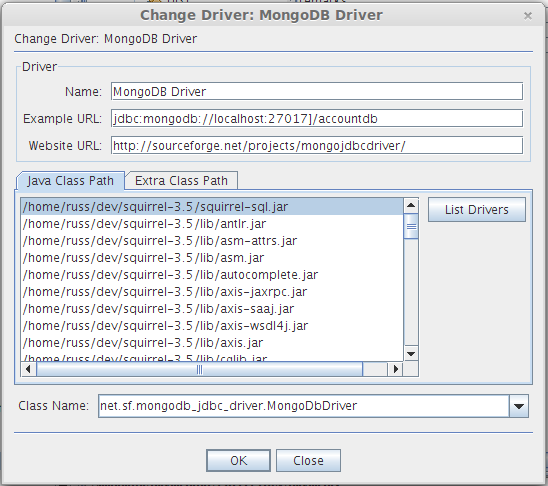Select the lib/axis-jaxrpc.jar entry
The height and width of the screenshot is (486, 548).
(212, 292)
